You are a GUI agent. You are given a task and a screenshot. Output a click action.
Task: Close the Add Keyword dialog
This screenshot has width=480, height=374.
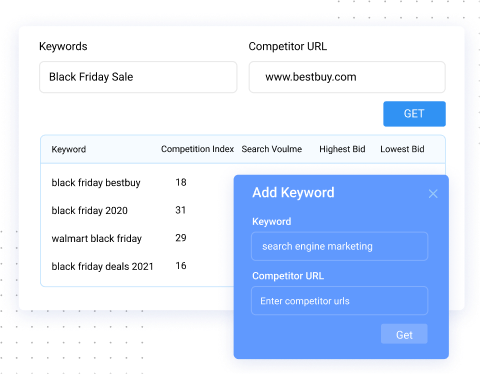click(x=433, y=194)
